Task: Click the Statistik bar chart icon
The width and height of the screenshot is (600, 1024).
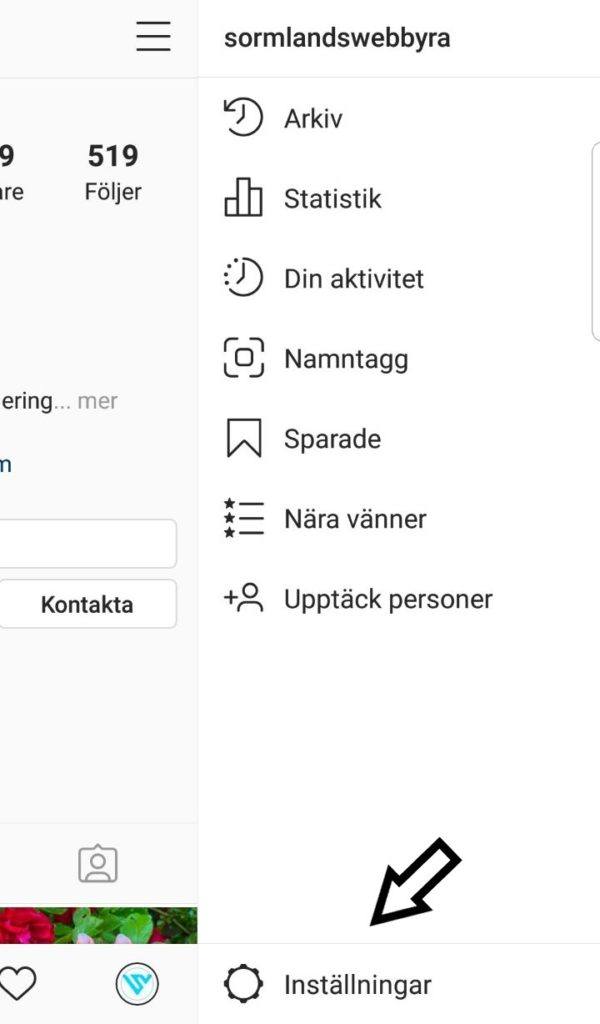Action: 243,198
